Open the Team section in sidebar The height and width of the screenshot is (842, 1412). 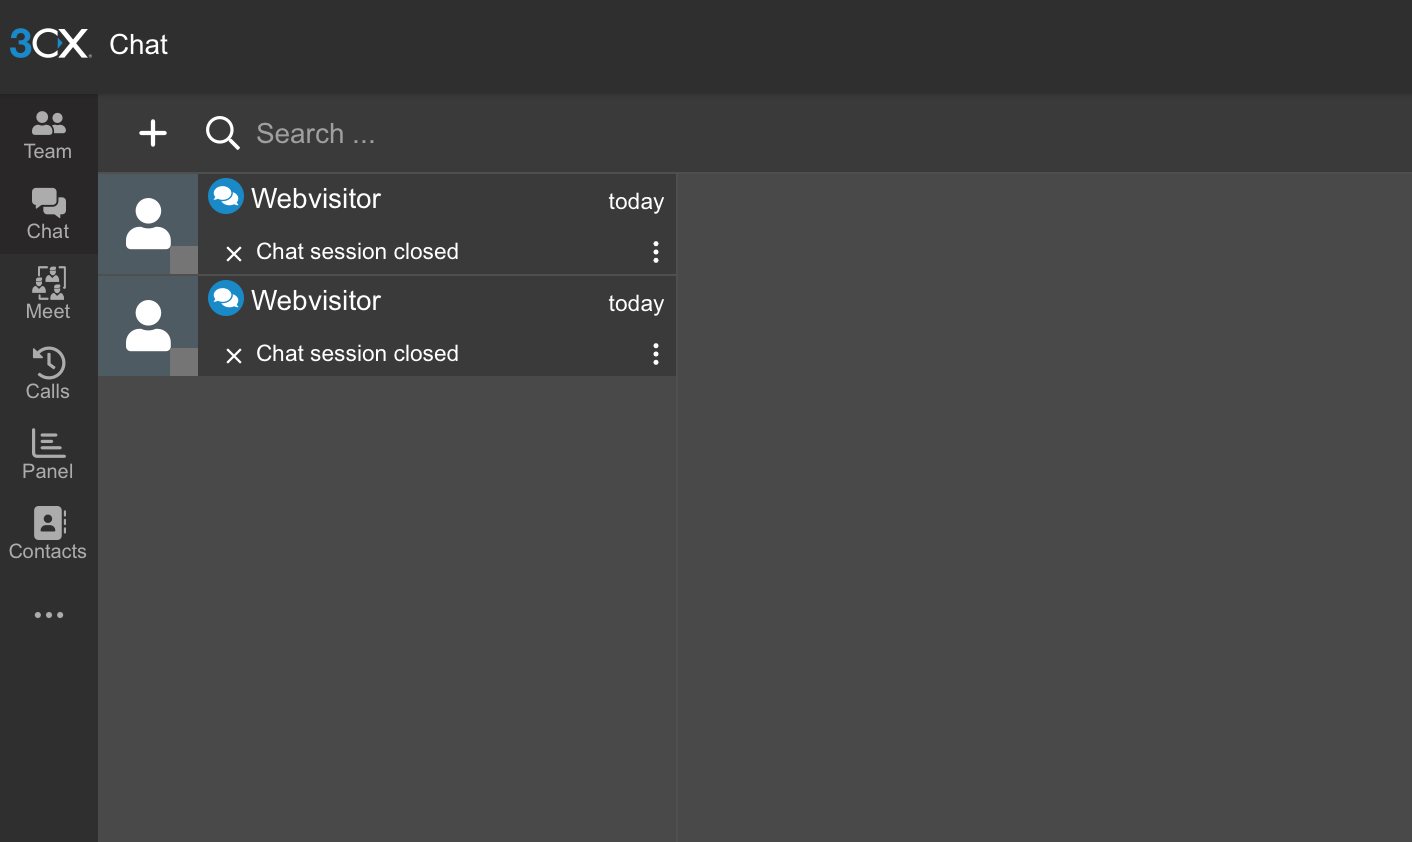click(x=48, y=135)
